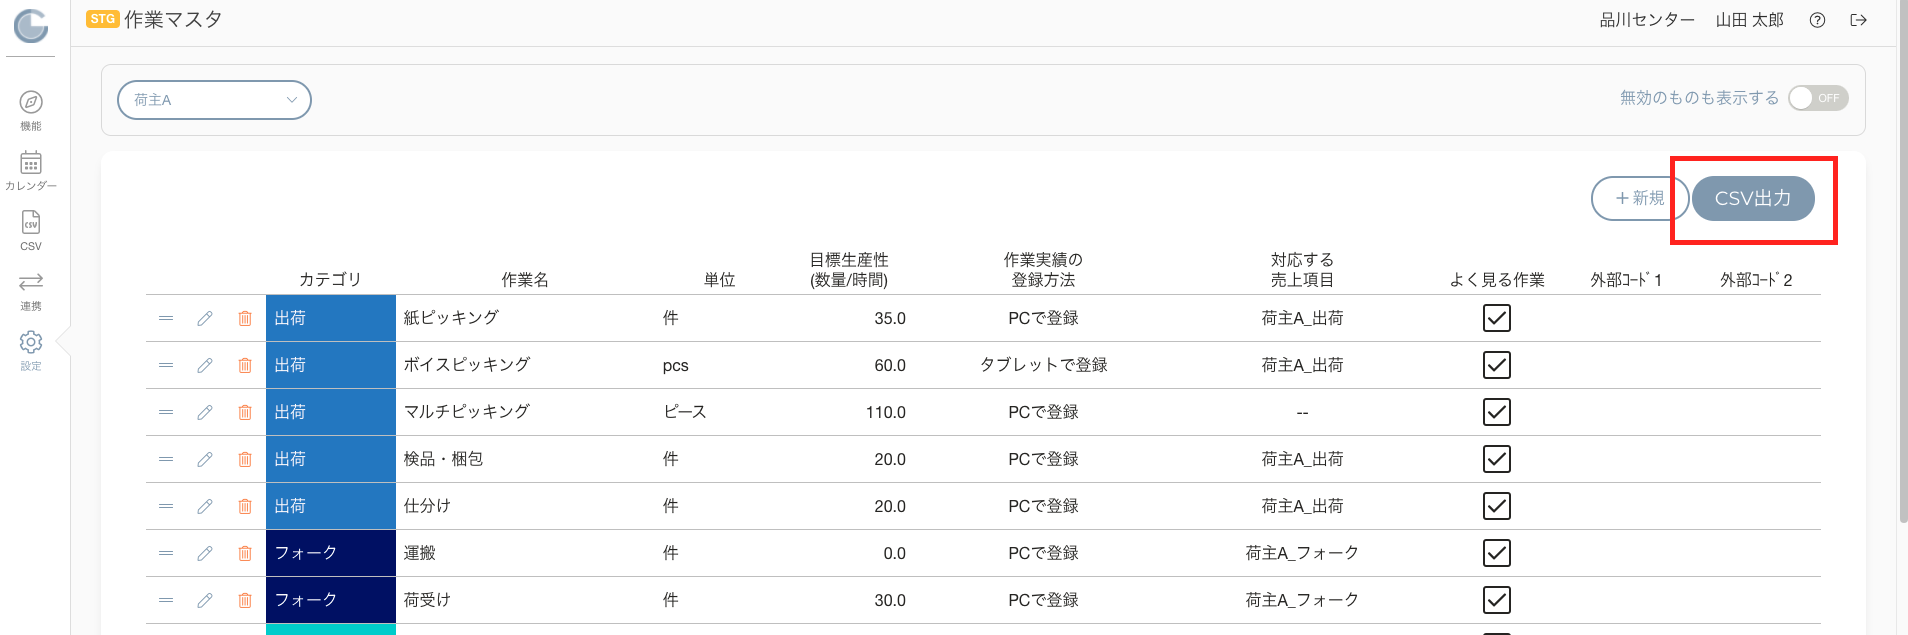Click the app logo icon
This screenshot has height=635, width=1908.
click(31, 26)
